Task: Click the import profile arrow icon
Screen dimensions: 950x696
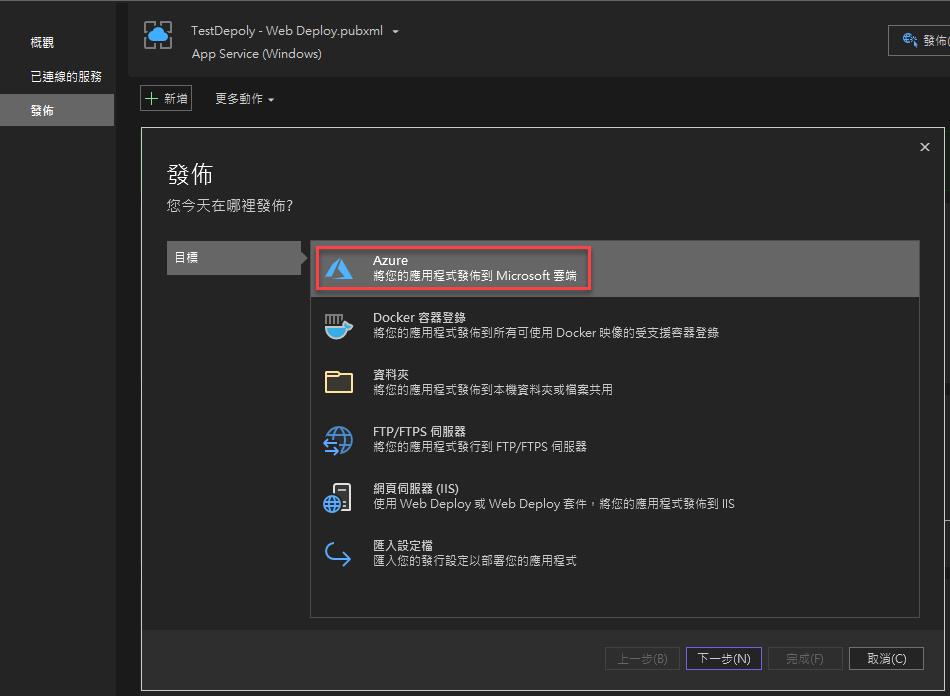Action: pos(339,553)
